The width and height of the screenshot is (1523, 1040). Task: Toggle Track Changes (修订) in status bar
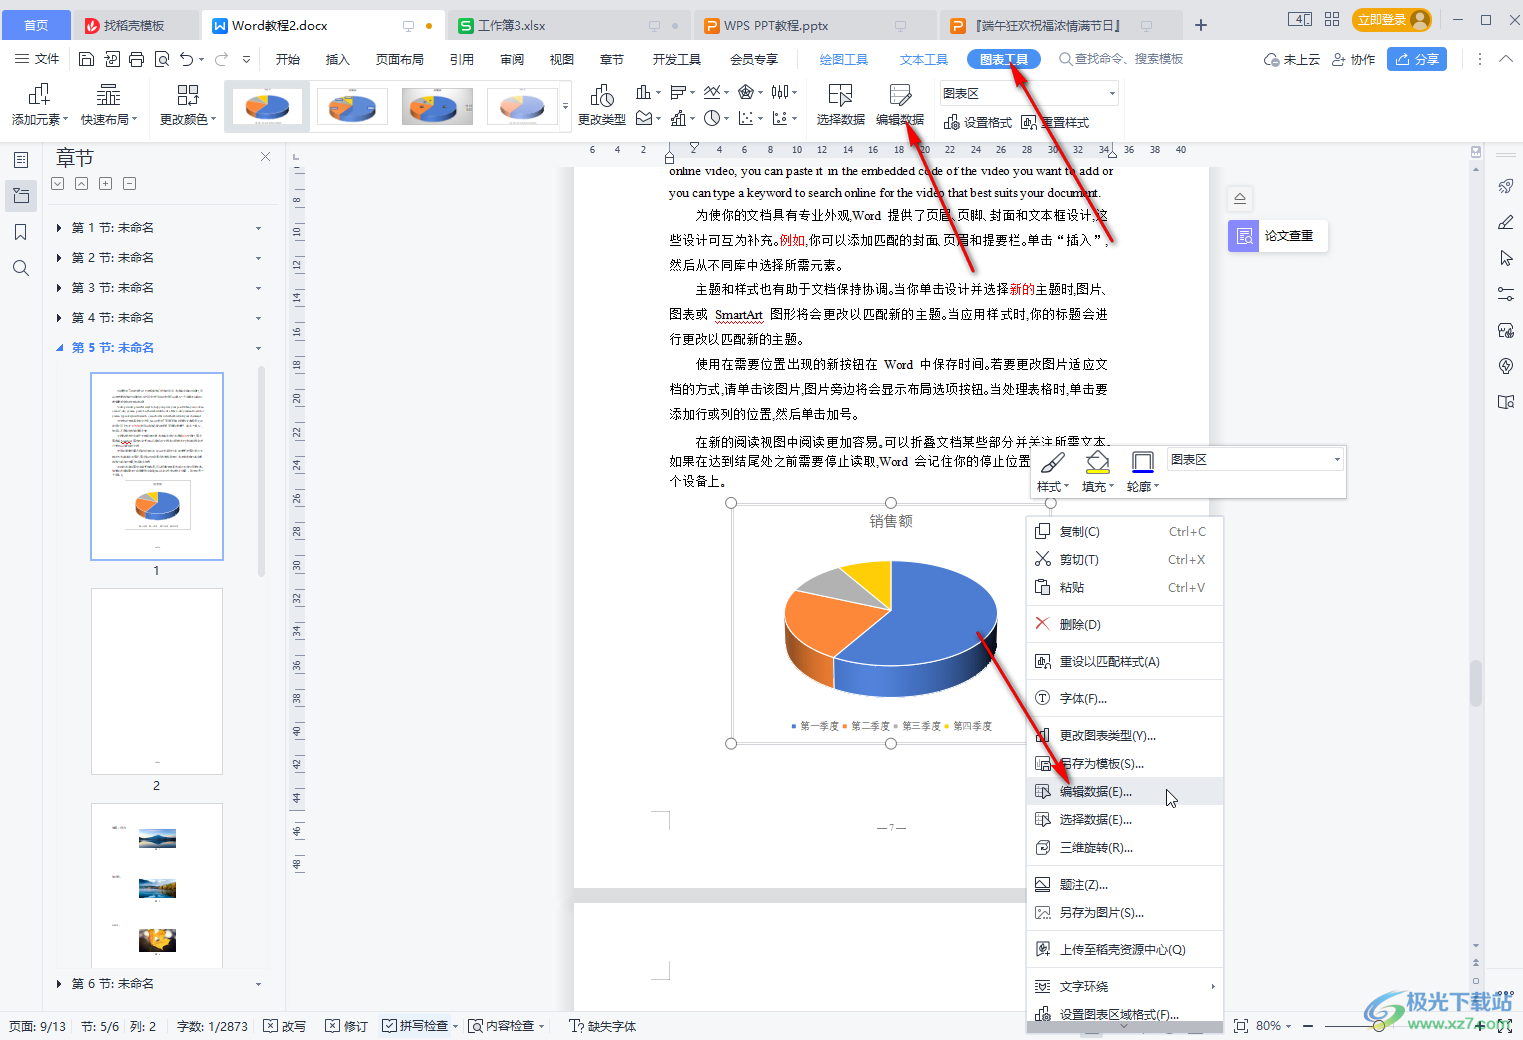pos(347,1026)
